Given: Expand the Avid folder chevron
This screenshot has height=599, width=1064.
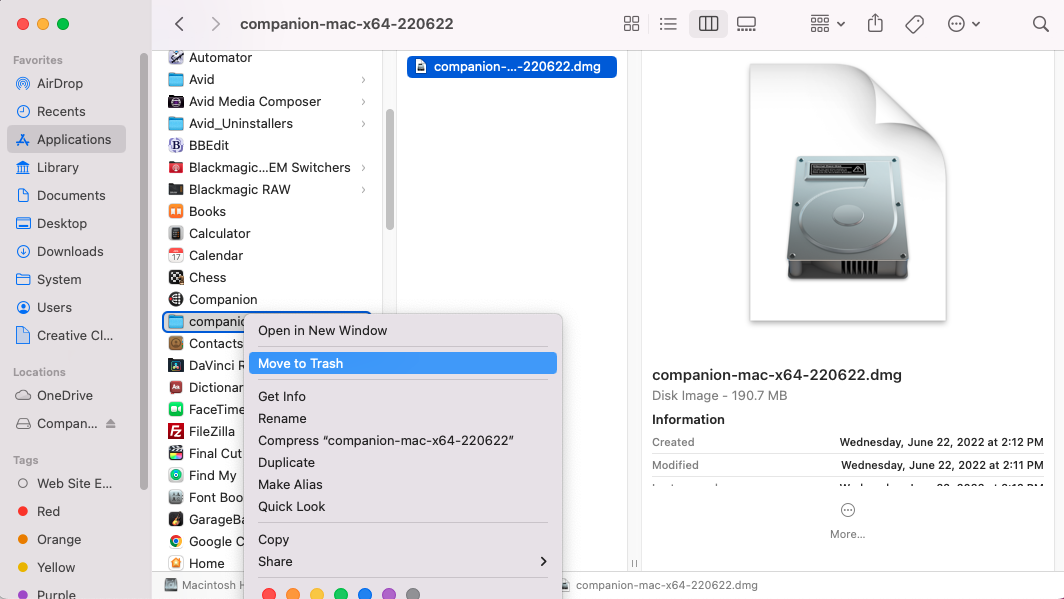Looking at the screenshot, I should pyautogui.click(x=362, y=79).
